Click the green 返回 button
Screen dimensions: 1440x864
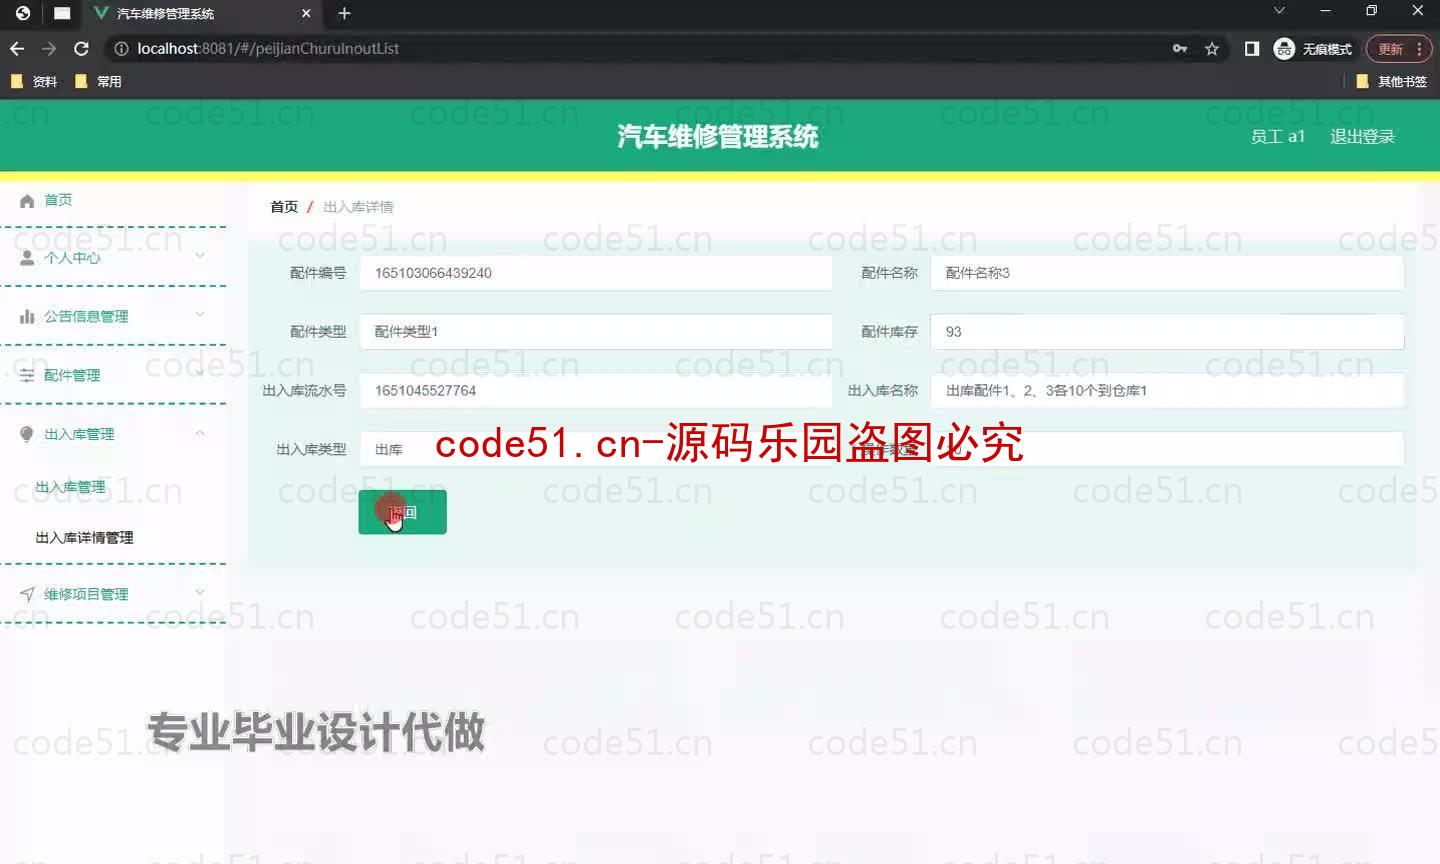tap(402, 512)
